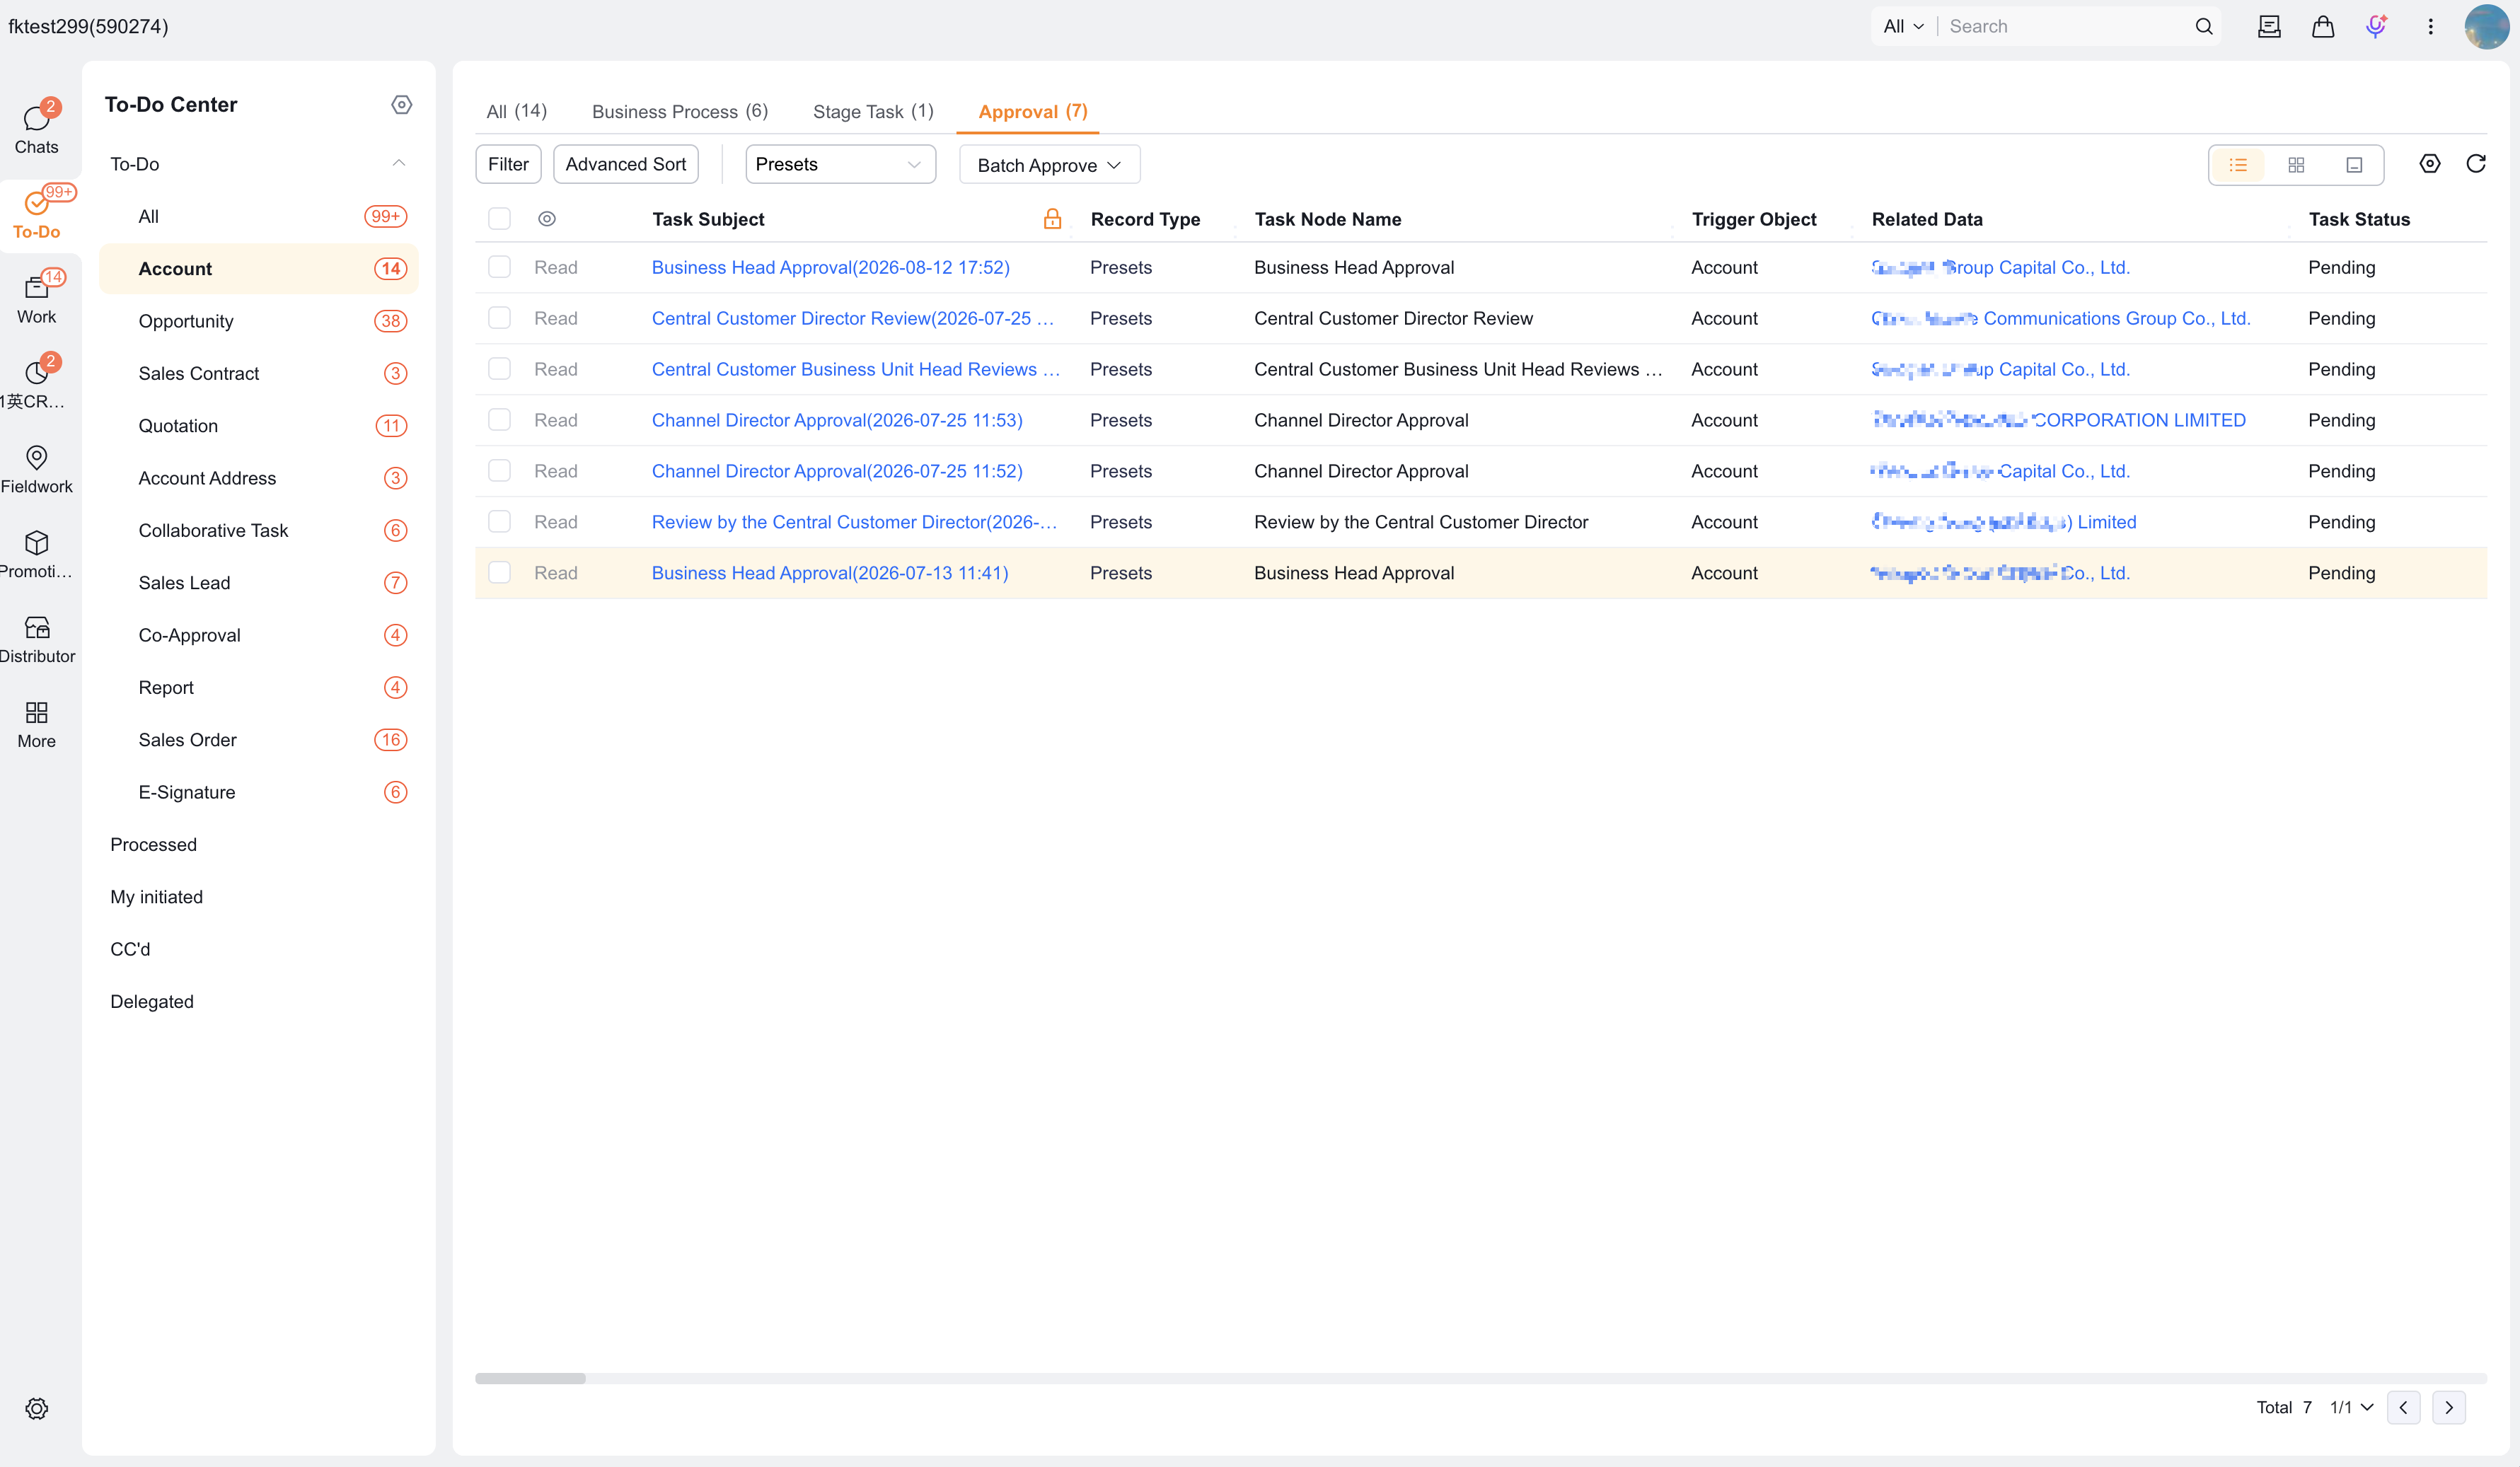
Task: Open the Presets dropdown
Action: (x=840, y=164)
